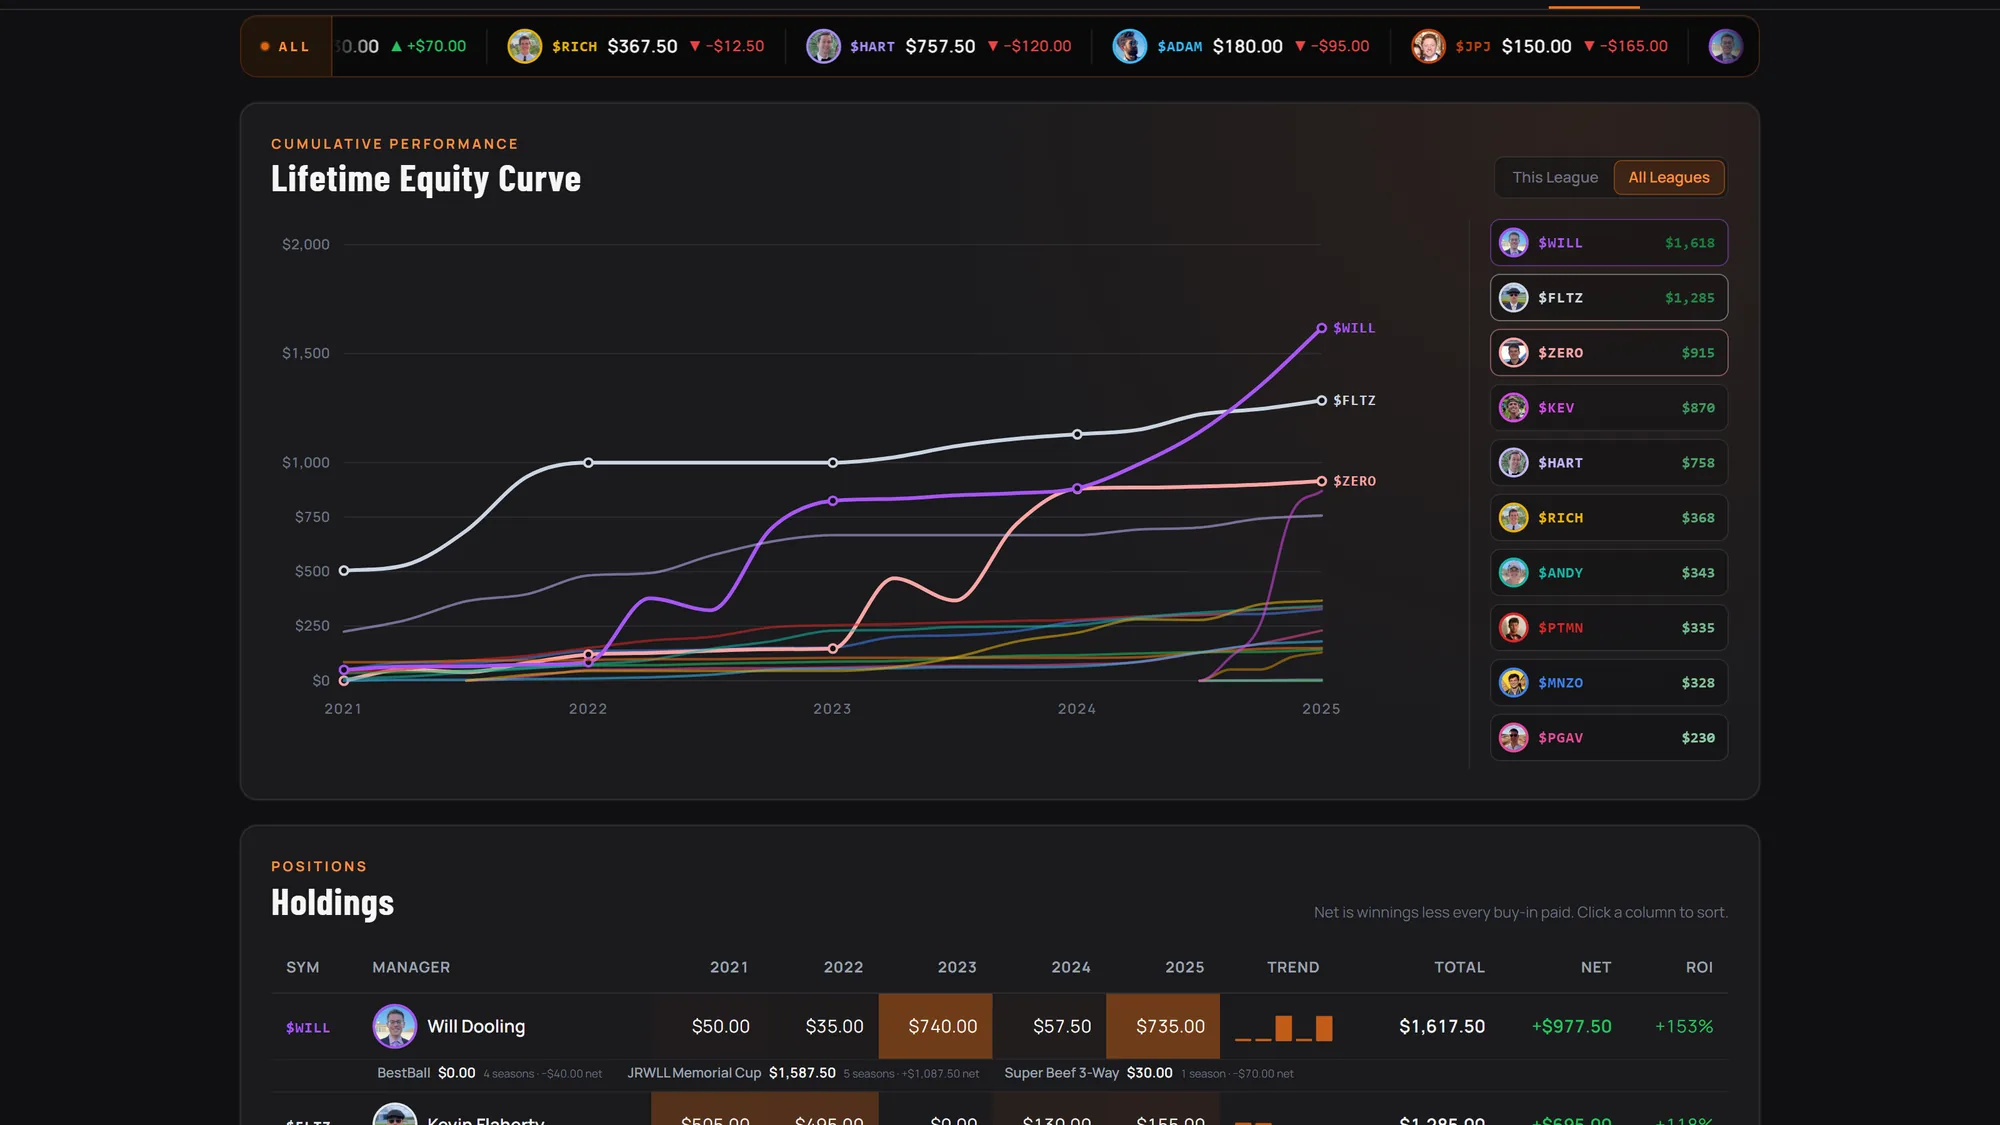This screenshot has width=2000, height=1125.
Task: Click $HART ticker price $757.50
Action: coord(940,46)
